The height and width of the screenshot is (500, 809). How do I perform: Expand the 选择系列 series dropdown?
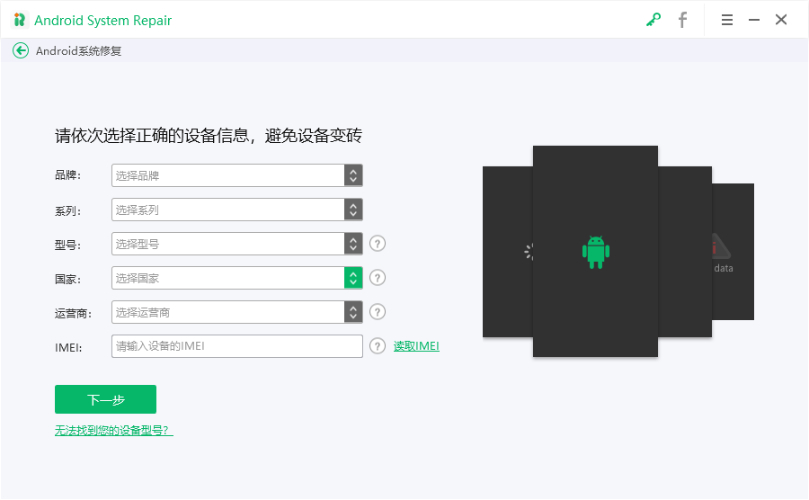(x=353, y=210)
